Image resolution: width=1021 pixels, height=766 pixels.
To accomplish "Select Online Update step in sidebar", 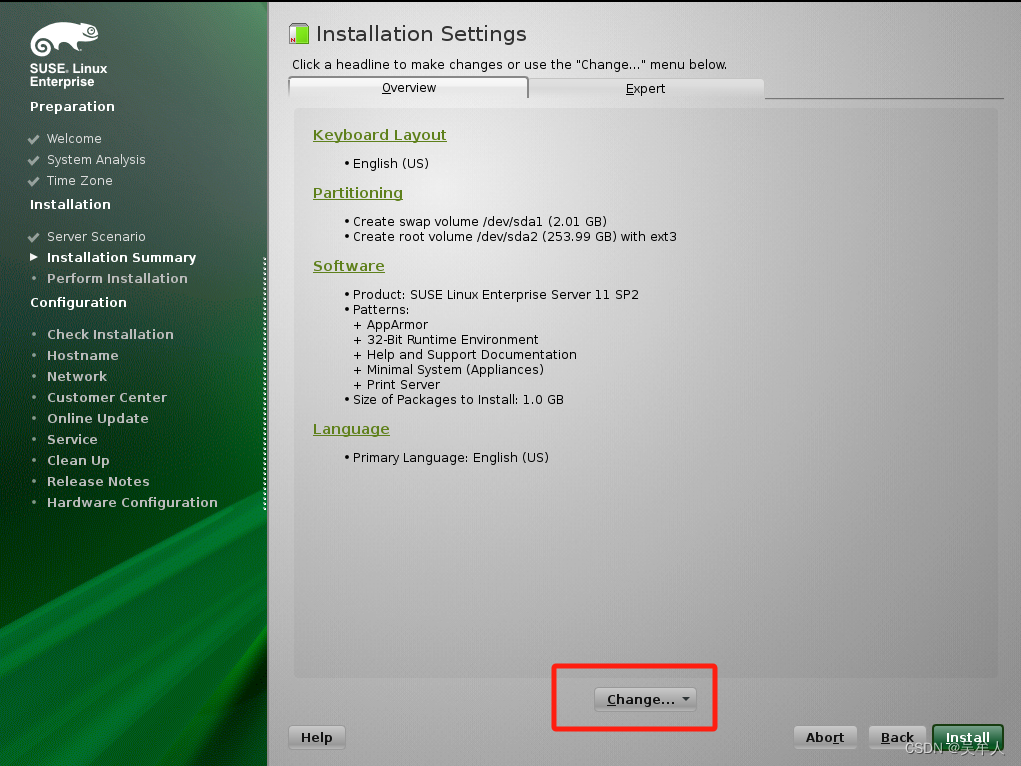I will point(98,418).
